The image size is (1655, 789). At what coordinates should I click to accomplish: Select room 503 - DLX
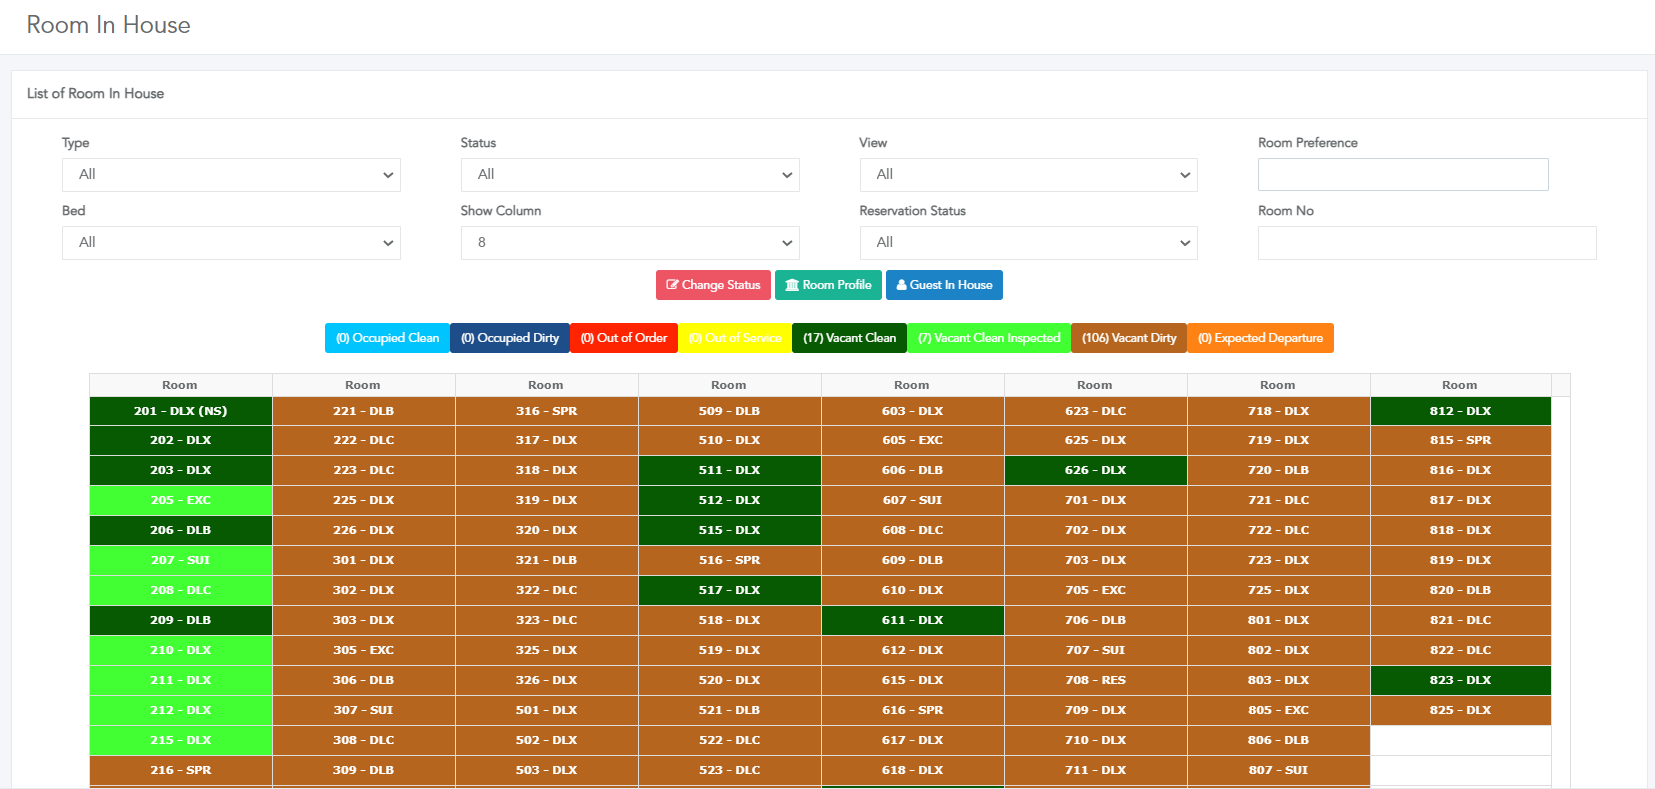(x=547, y=770)
